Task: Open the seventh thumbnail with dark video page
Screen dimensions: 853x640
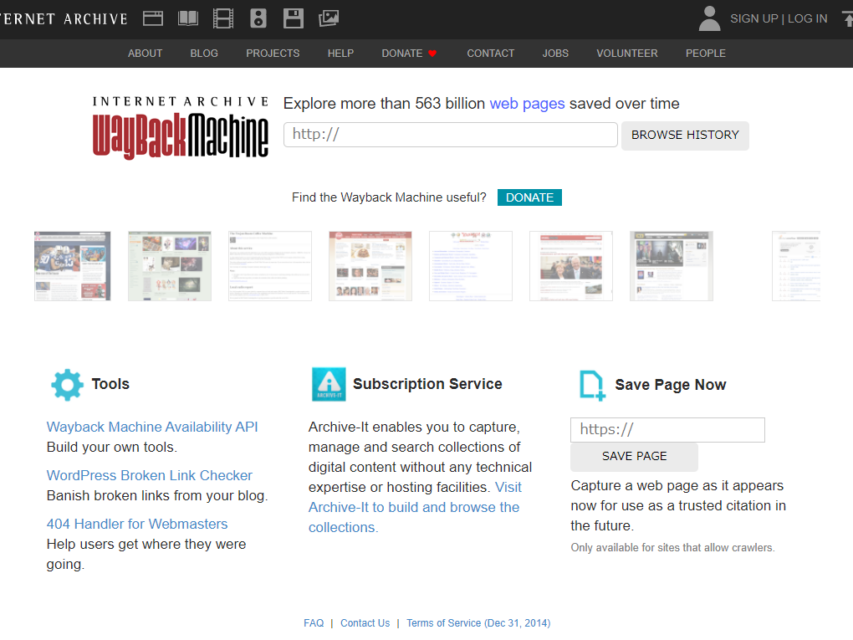Action: 671,266
